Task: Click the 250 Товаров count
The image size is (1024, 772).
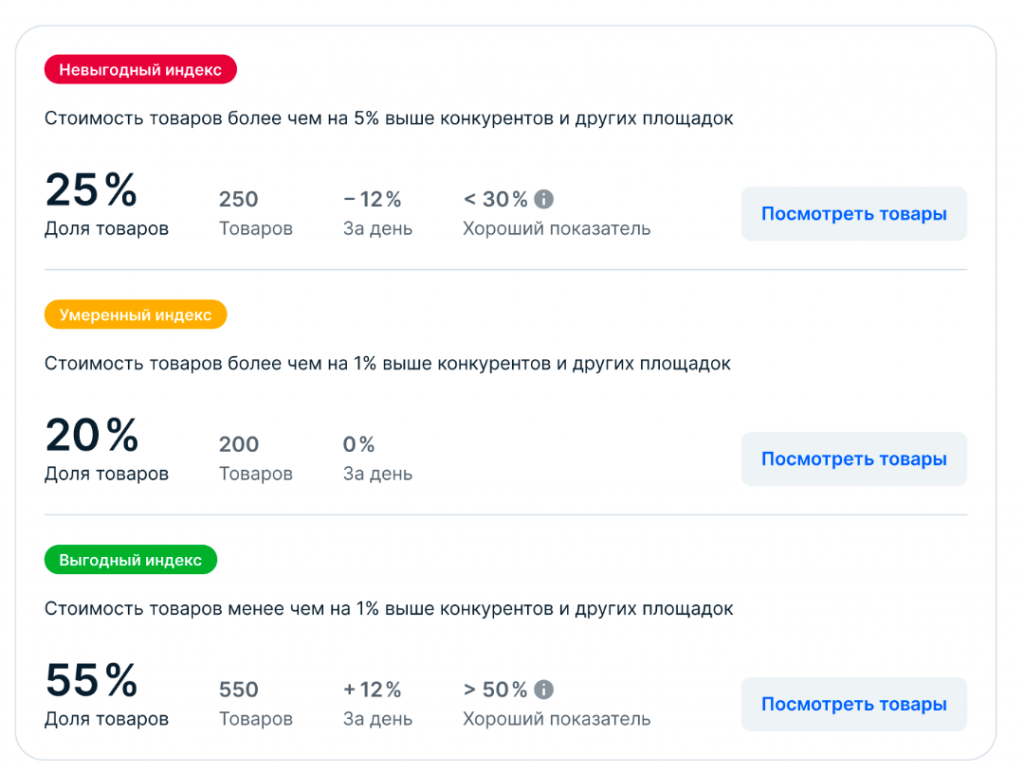Action: [239, 199]
